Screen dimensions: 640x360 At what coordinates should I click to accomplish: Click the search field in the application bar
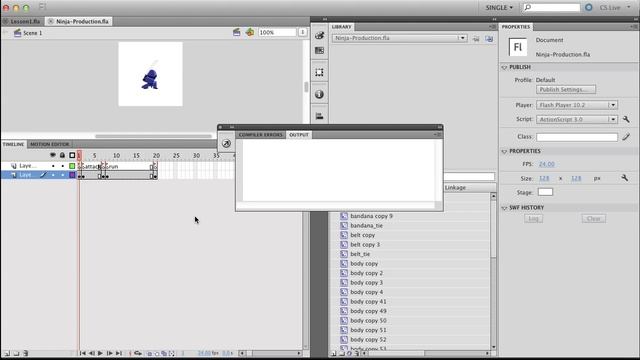pyautogui.click(x=552, y=7)
